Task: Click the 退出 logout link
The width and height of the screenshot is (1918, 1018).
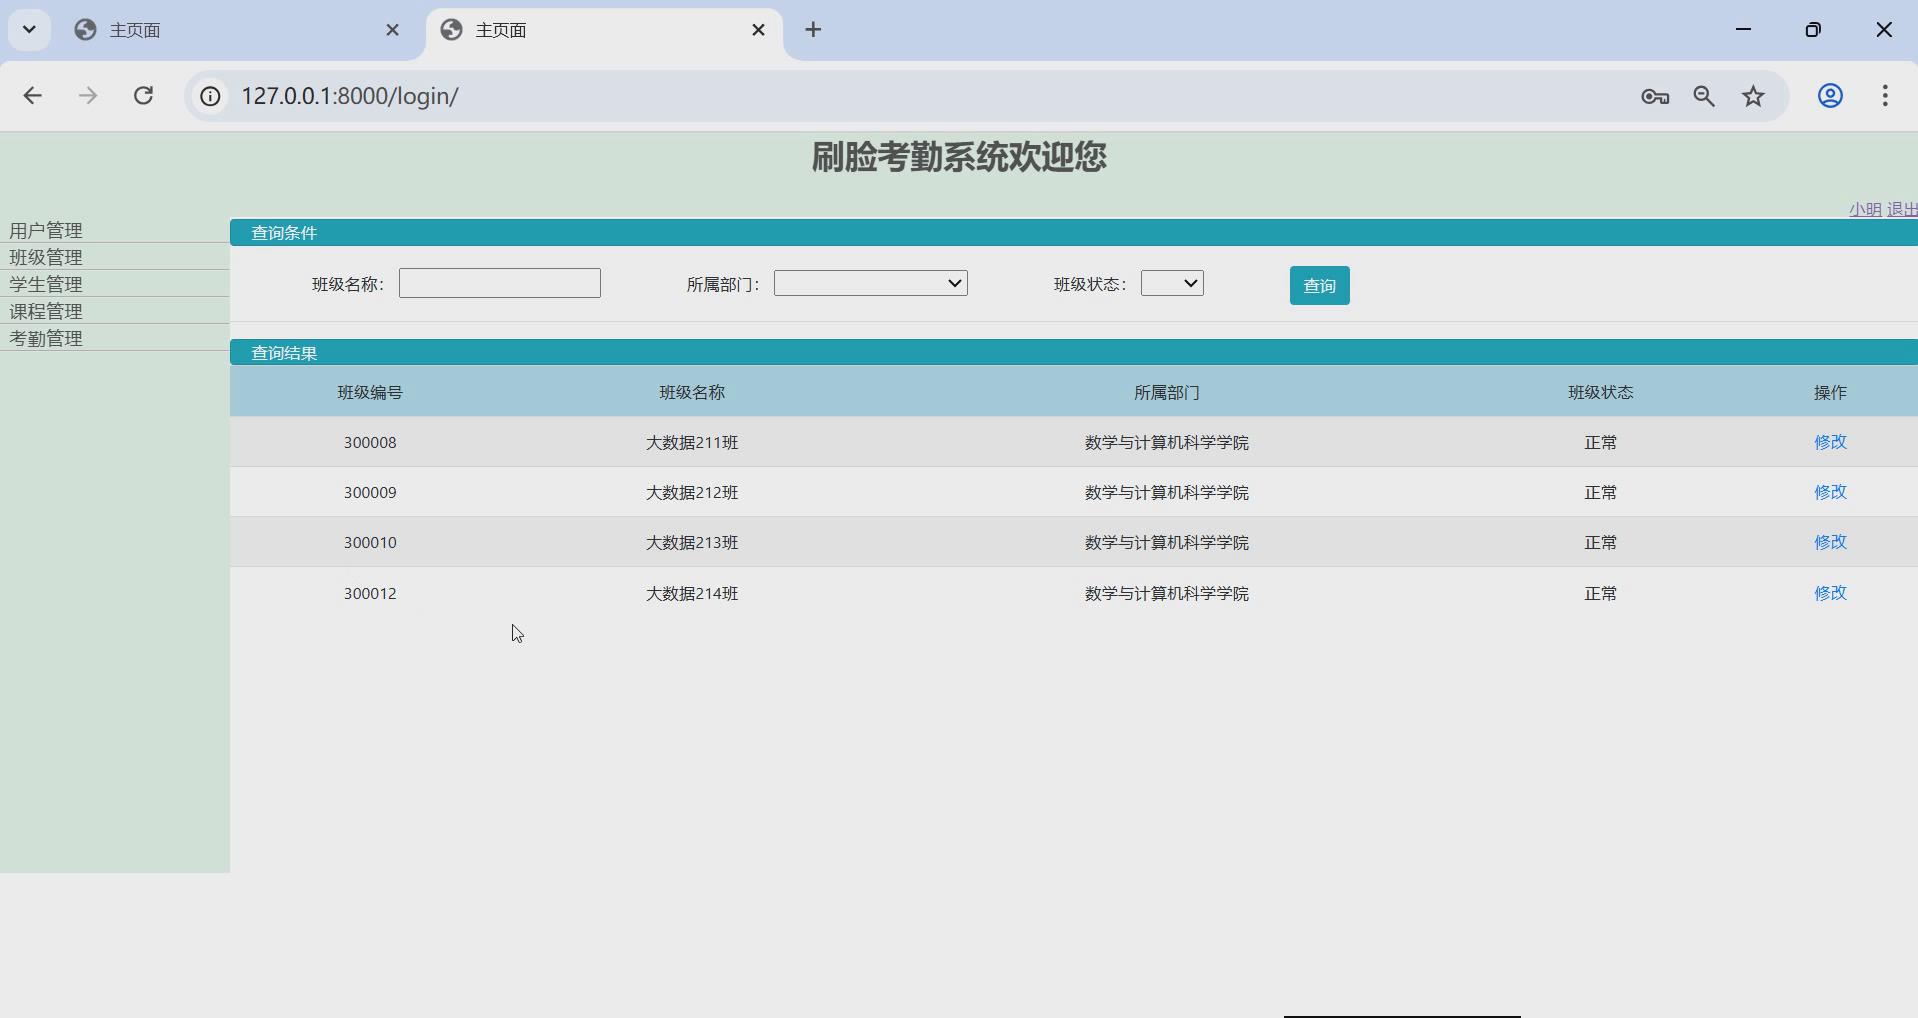Action: click(x=1903, y=208)
